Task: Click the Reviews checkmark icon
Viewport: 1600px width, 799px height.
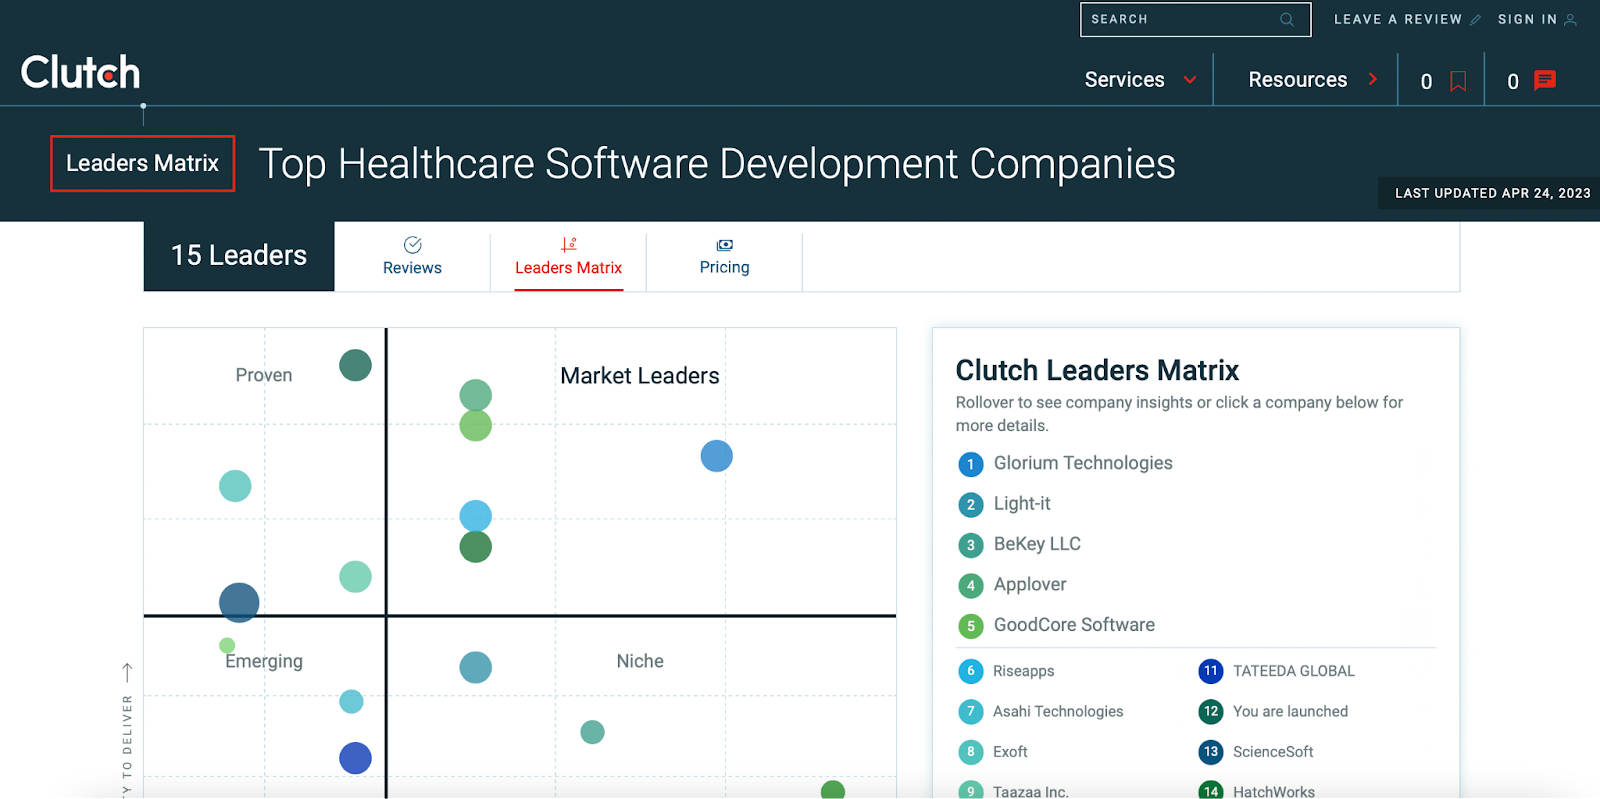Action: [x=412, y=245]
